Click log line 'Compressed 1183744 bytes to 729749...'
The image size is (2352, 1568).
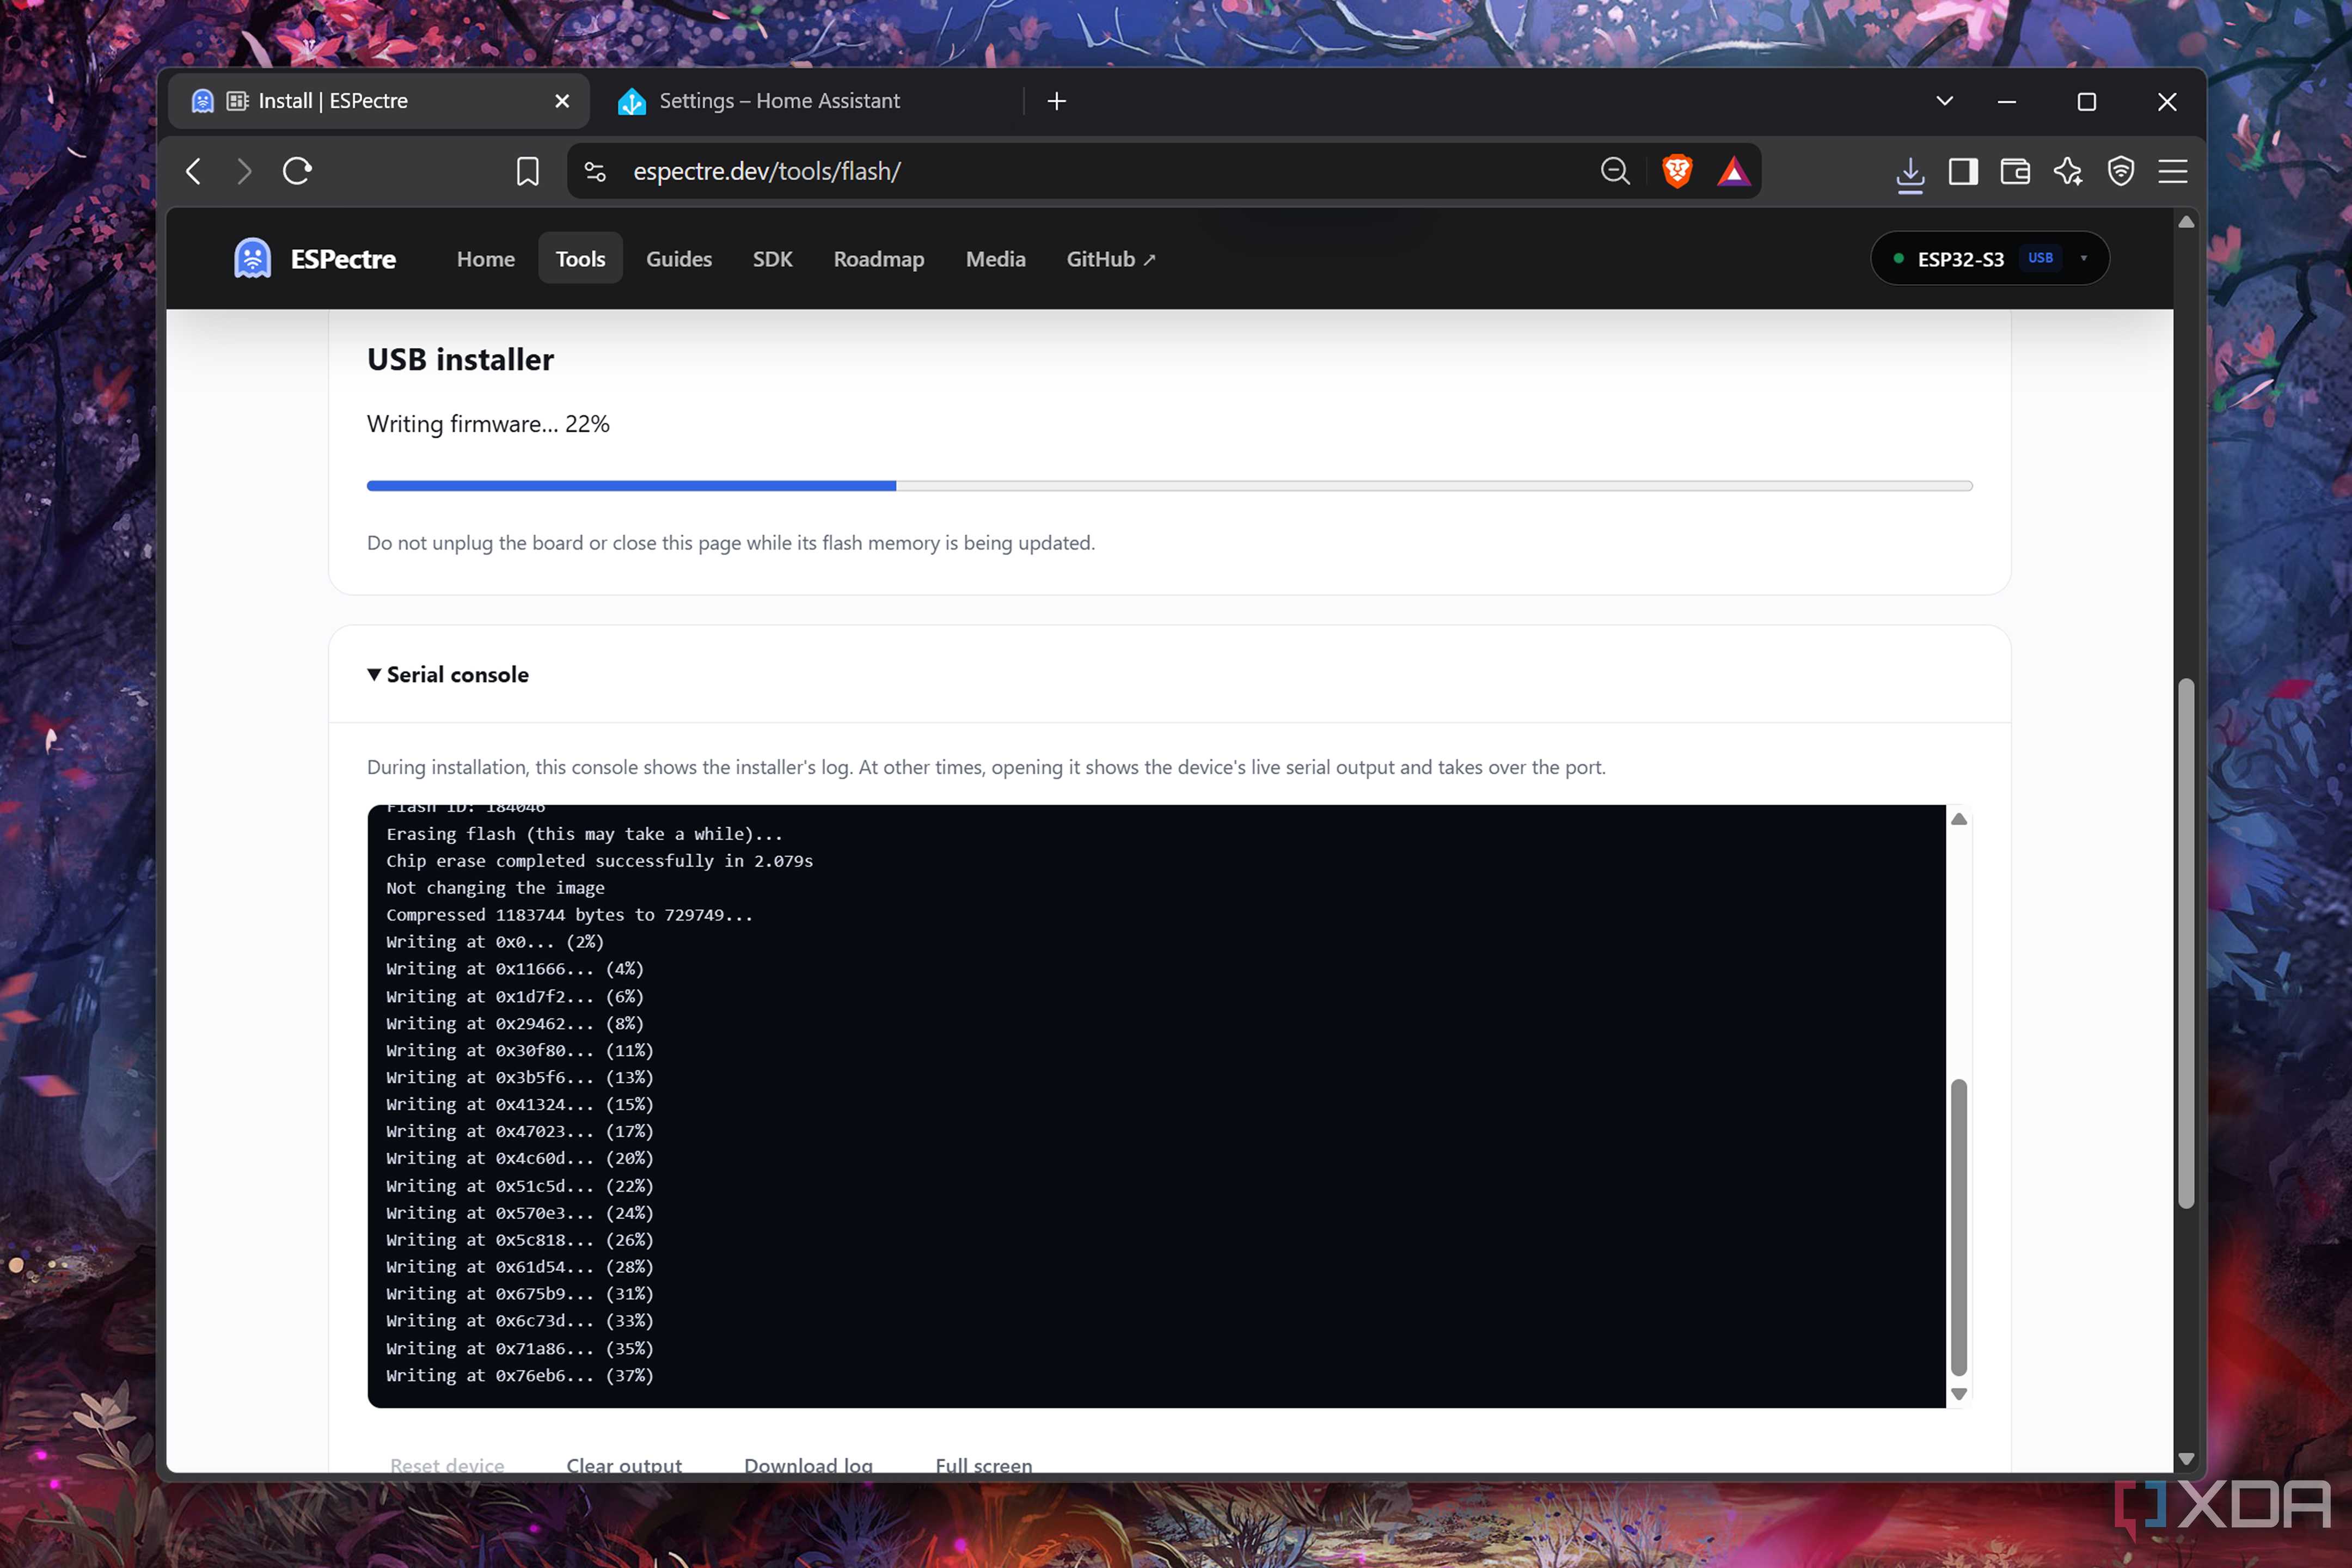(x=569, y=915)
